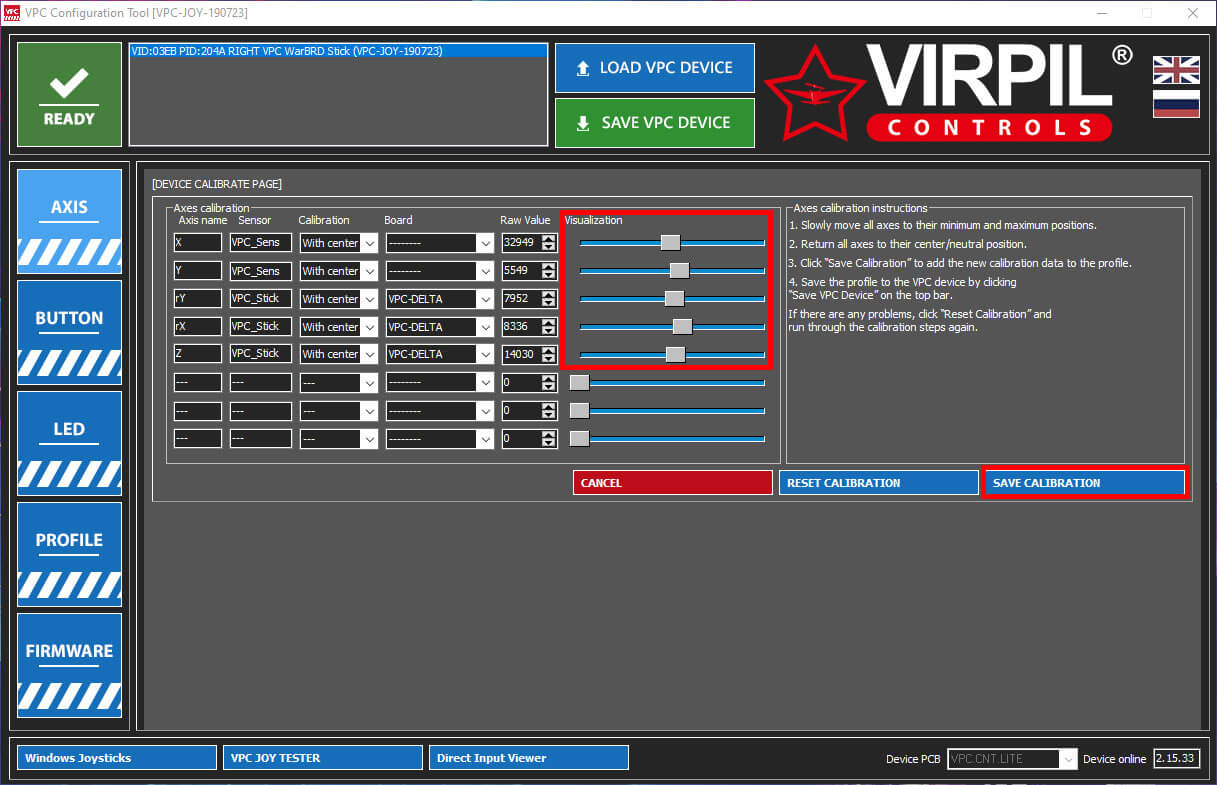Viewport: 1217px width, 785px height.
Task: Click LOAD VPC DEVICE button
Action: [x=655, y=68]
